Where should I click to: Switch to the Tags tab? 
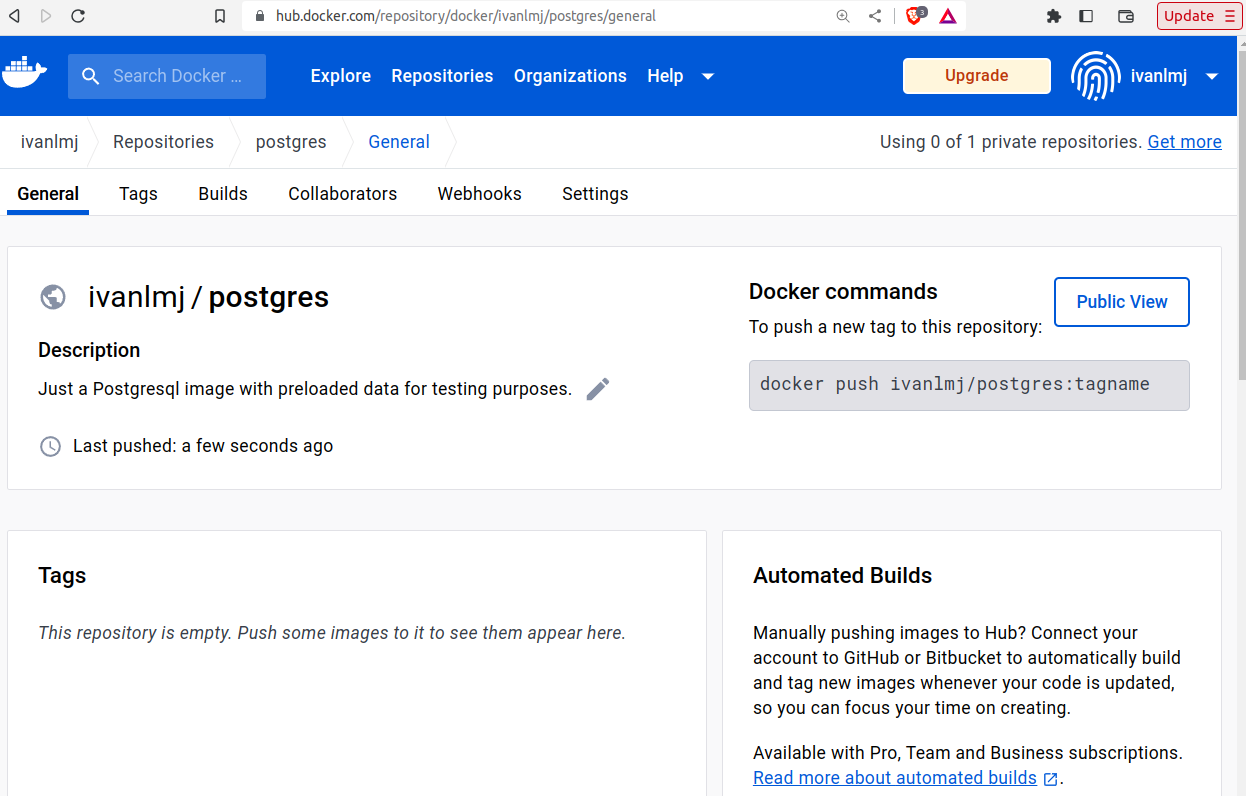(138, 194)
